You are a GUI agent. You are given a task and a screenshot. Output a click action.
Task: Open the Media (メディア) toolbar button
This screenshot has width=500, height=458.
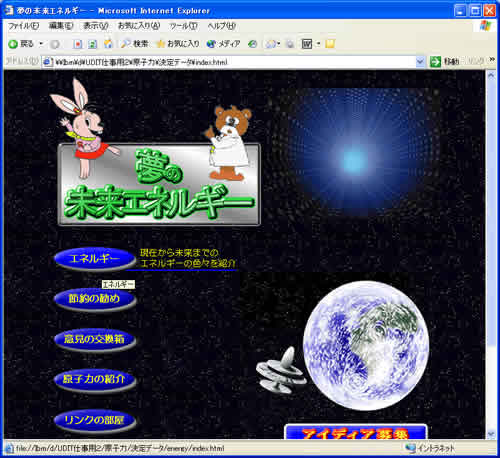click(x=223, y=44)
